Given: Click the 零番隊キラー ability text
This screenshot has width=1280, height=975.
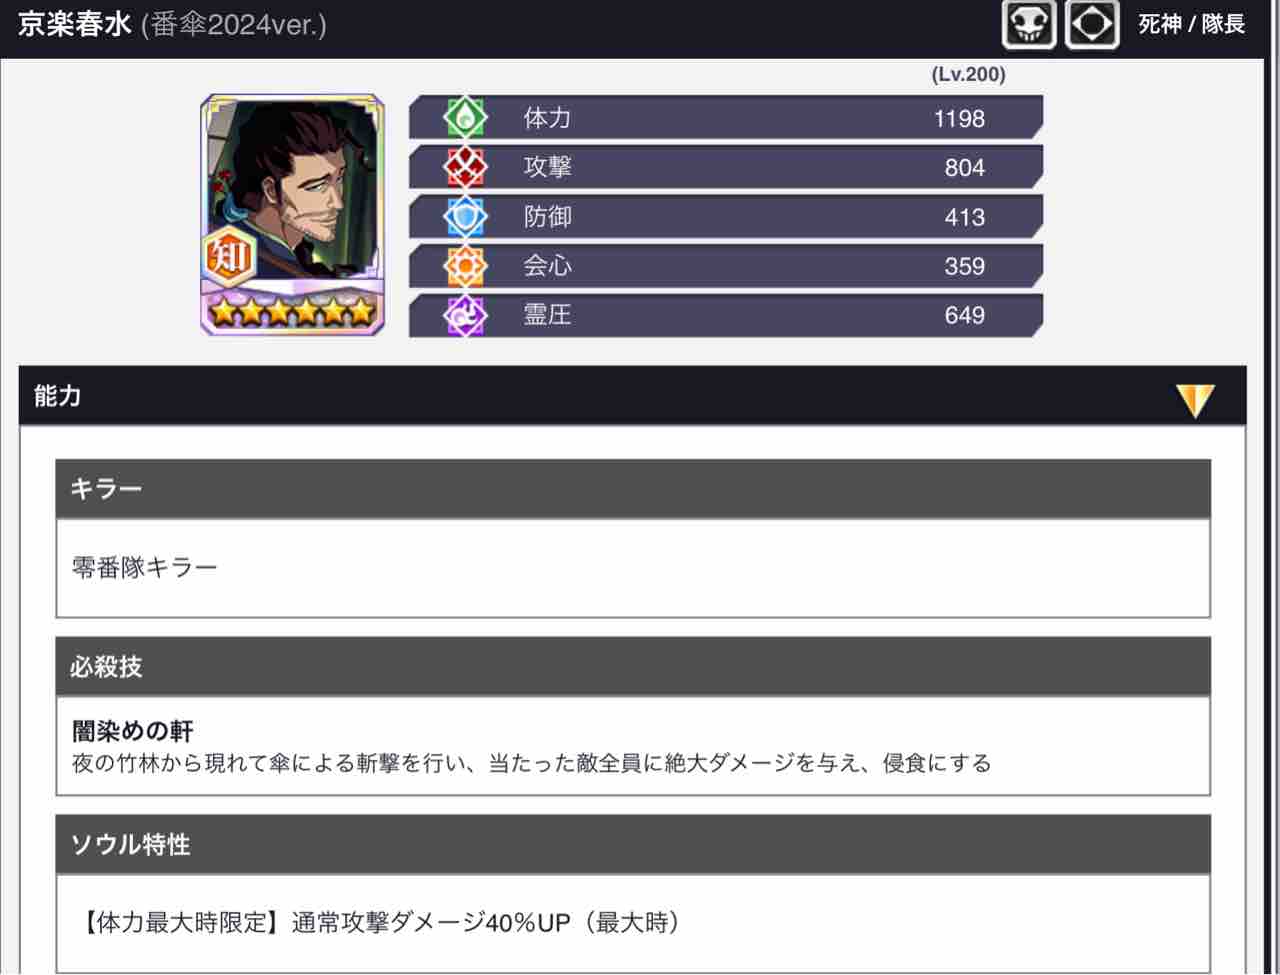Looking at the screenshot, I should 145,568.
